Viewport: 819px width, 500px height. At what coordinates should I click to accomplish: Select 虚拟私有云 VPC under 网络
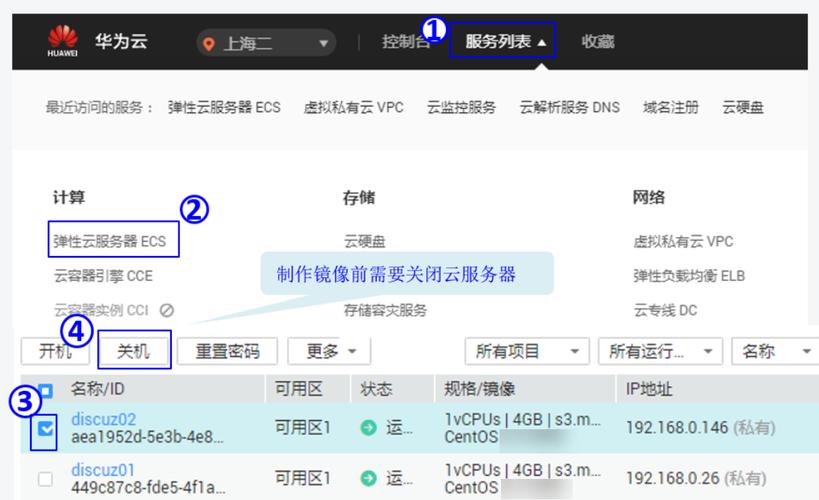tap(683, 241)
